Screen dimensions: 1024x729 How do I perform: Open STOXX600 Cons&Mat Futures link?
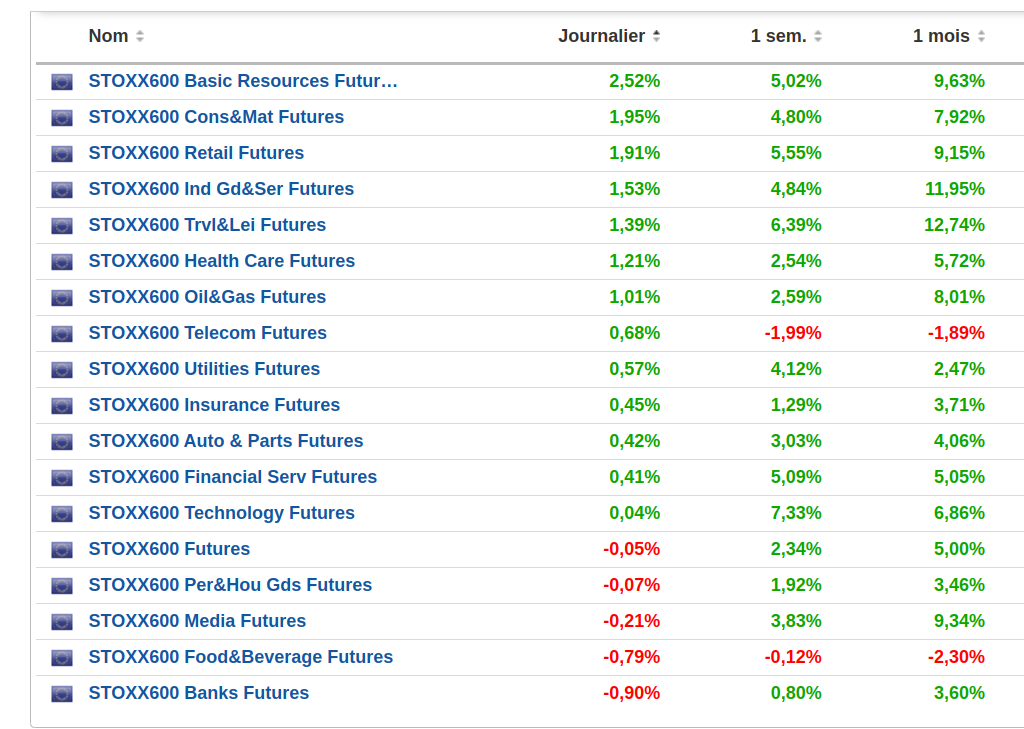click(x=216, y=117)
